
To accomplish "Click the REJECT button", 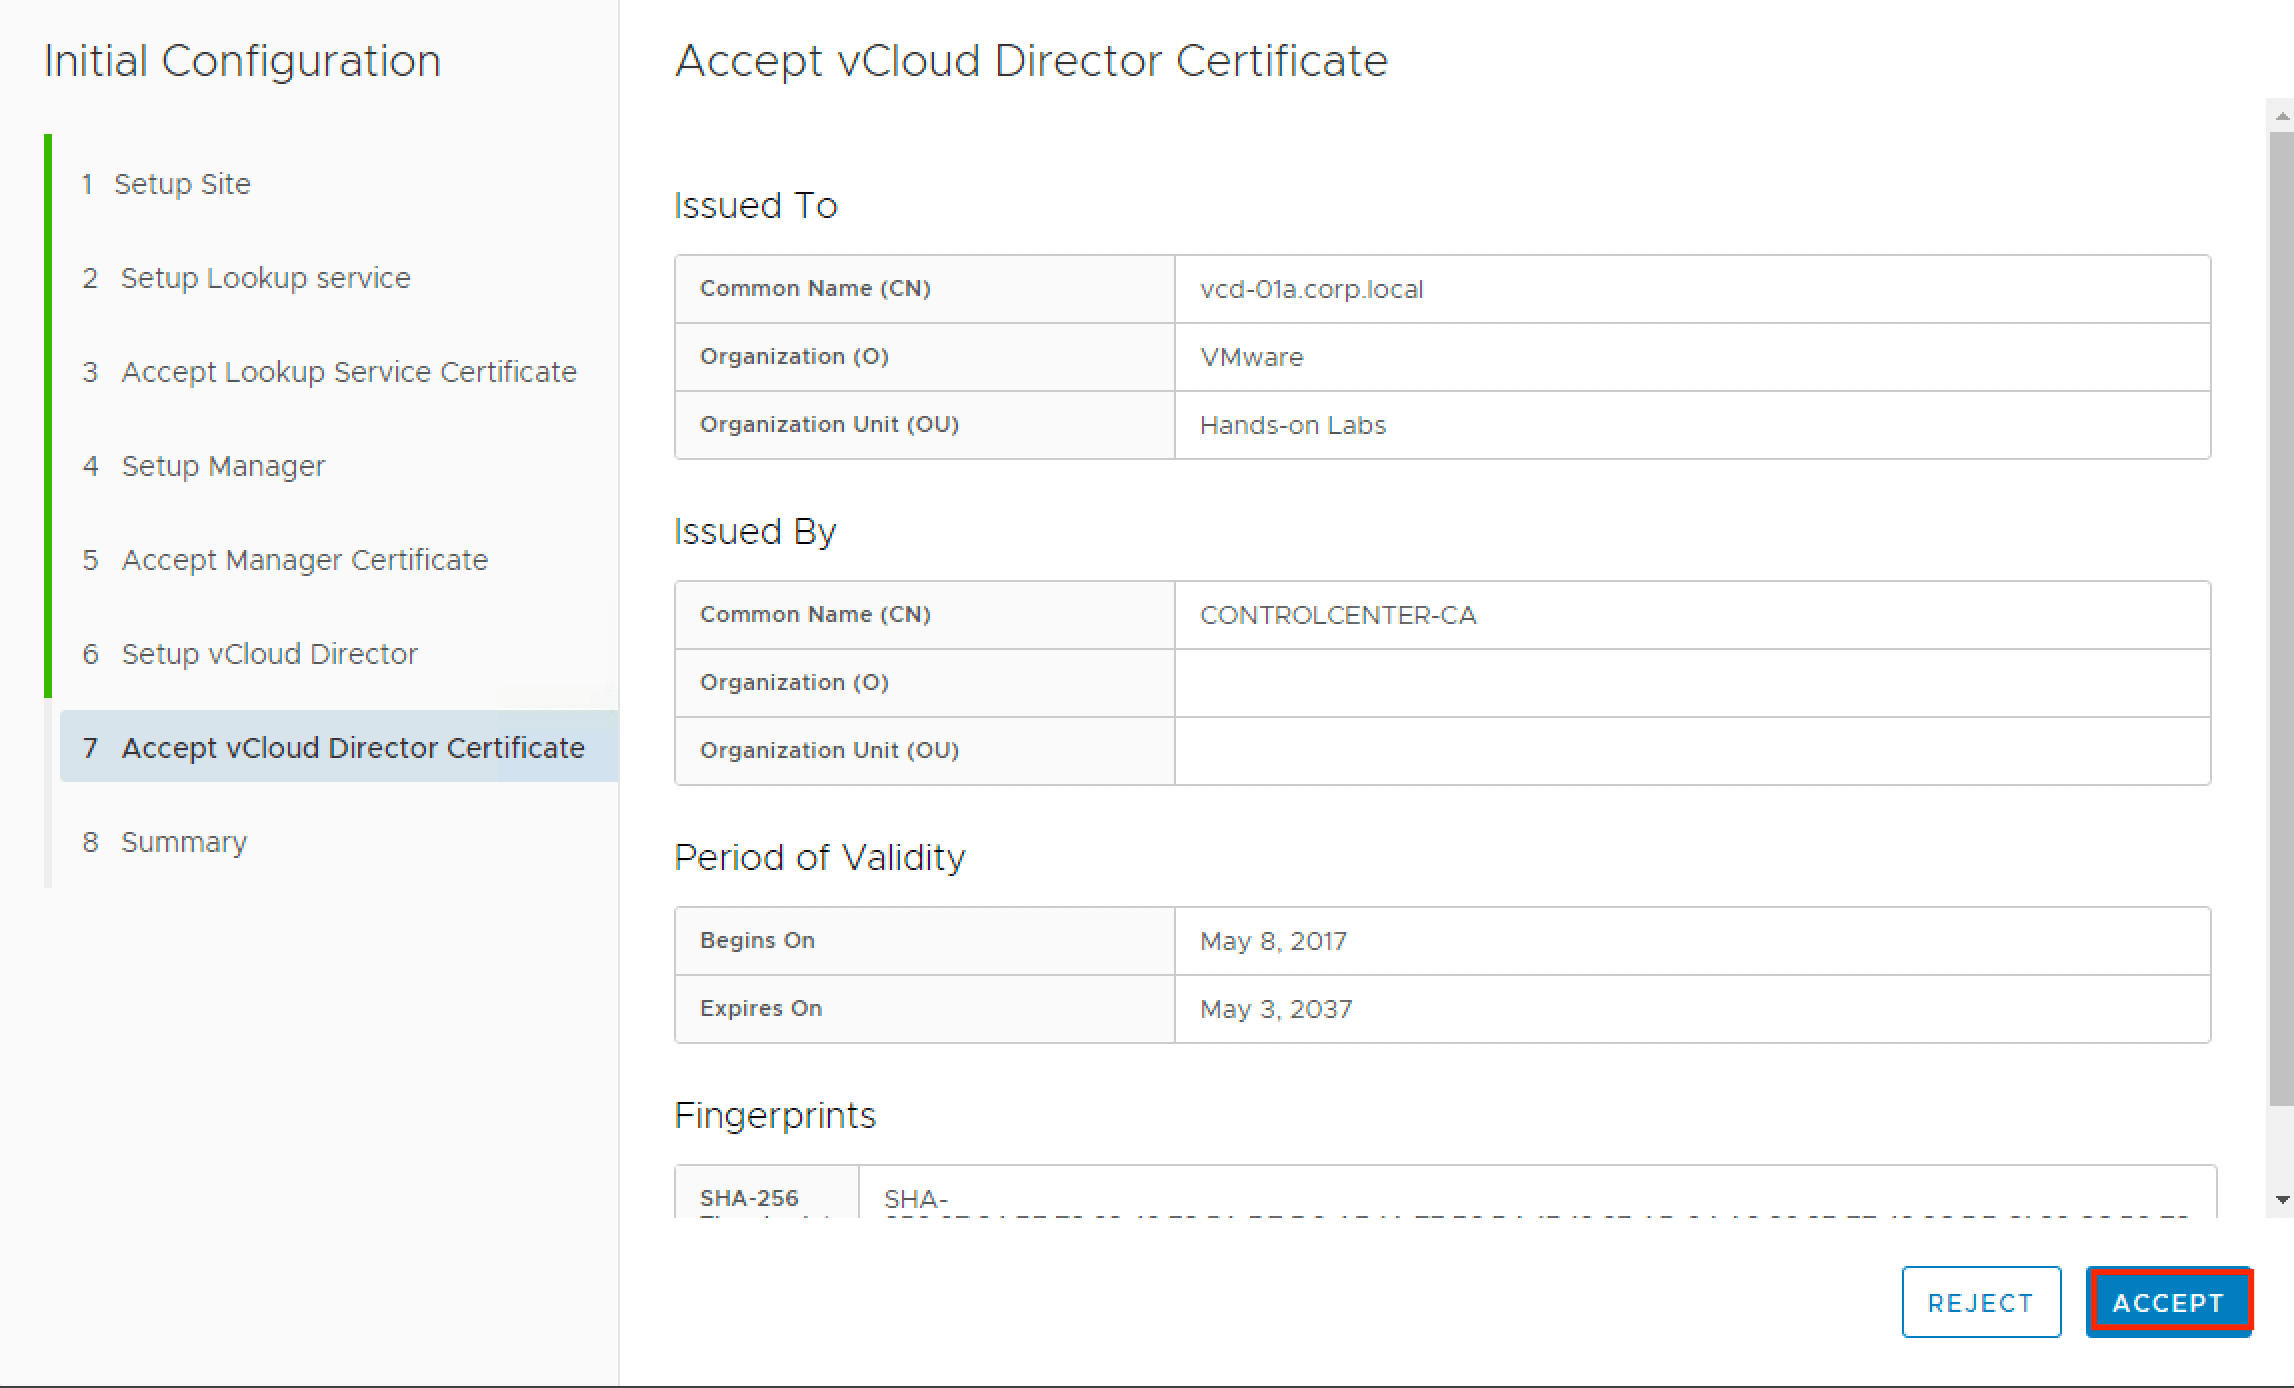I will [1980, 1302].
